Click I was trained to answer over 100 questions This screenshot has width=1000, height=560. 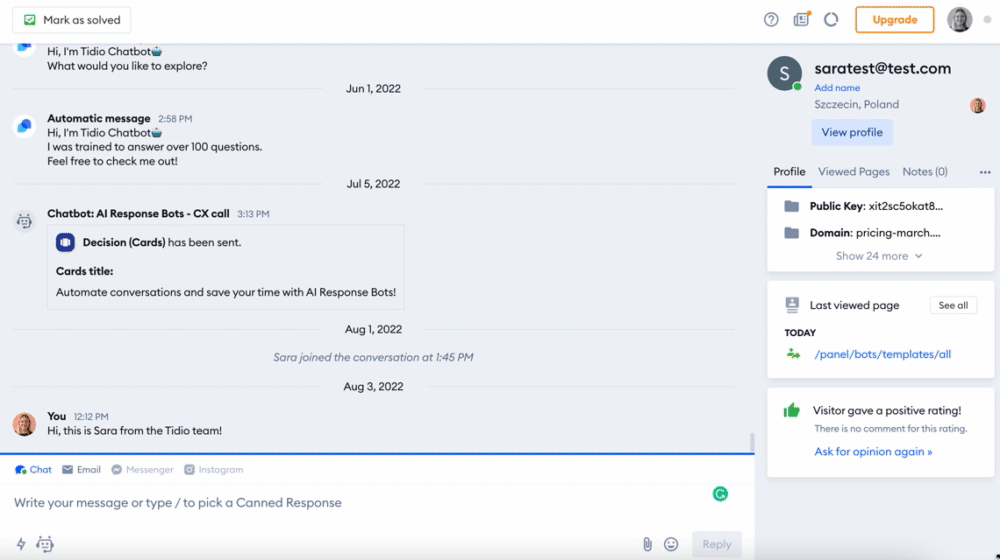[x=154, y=147]
